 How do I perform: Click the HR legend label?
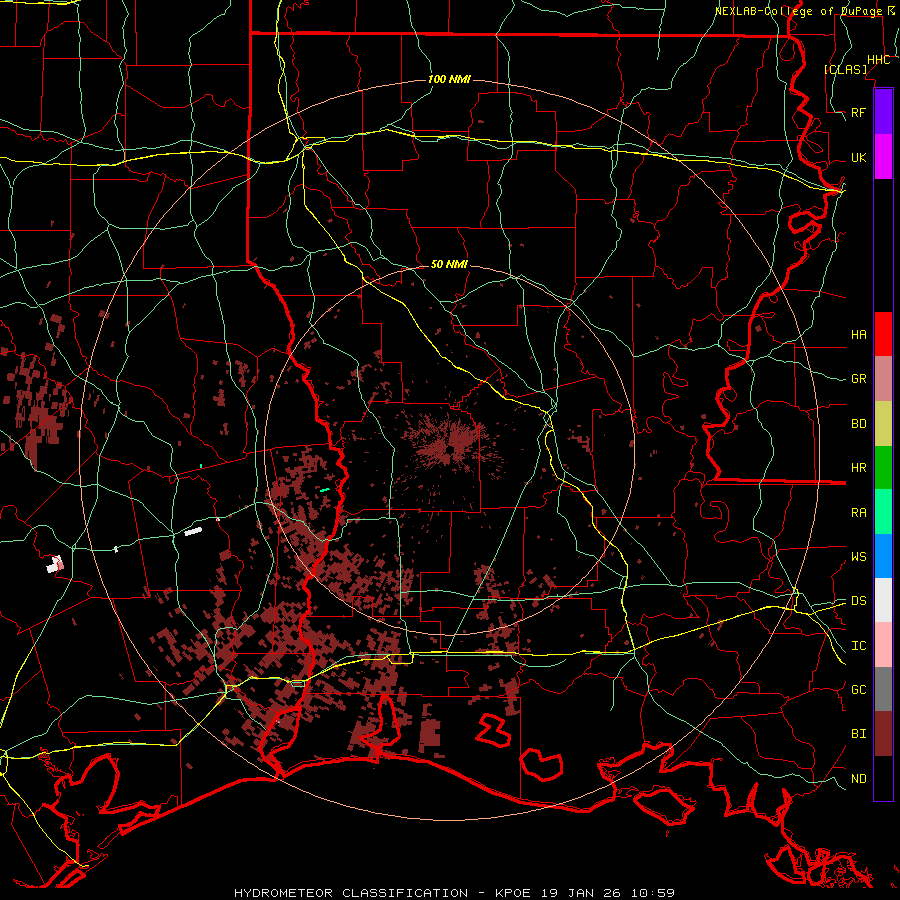click(x=859, y=468)
